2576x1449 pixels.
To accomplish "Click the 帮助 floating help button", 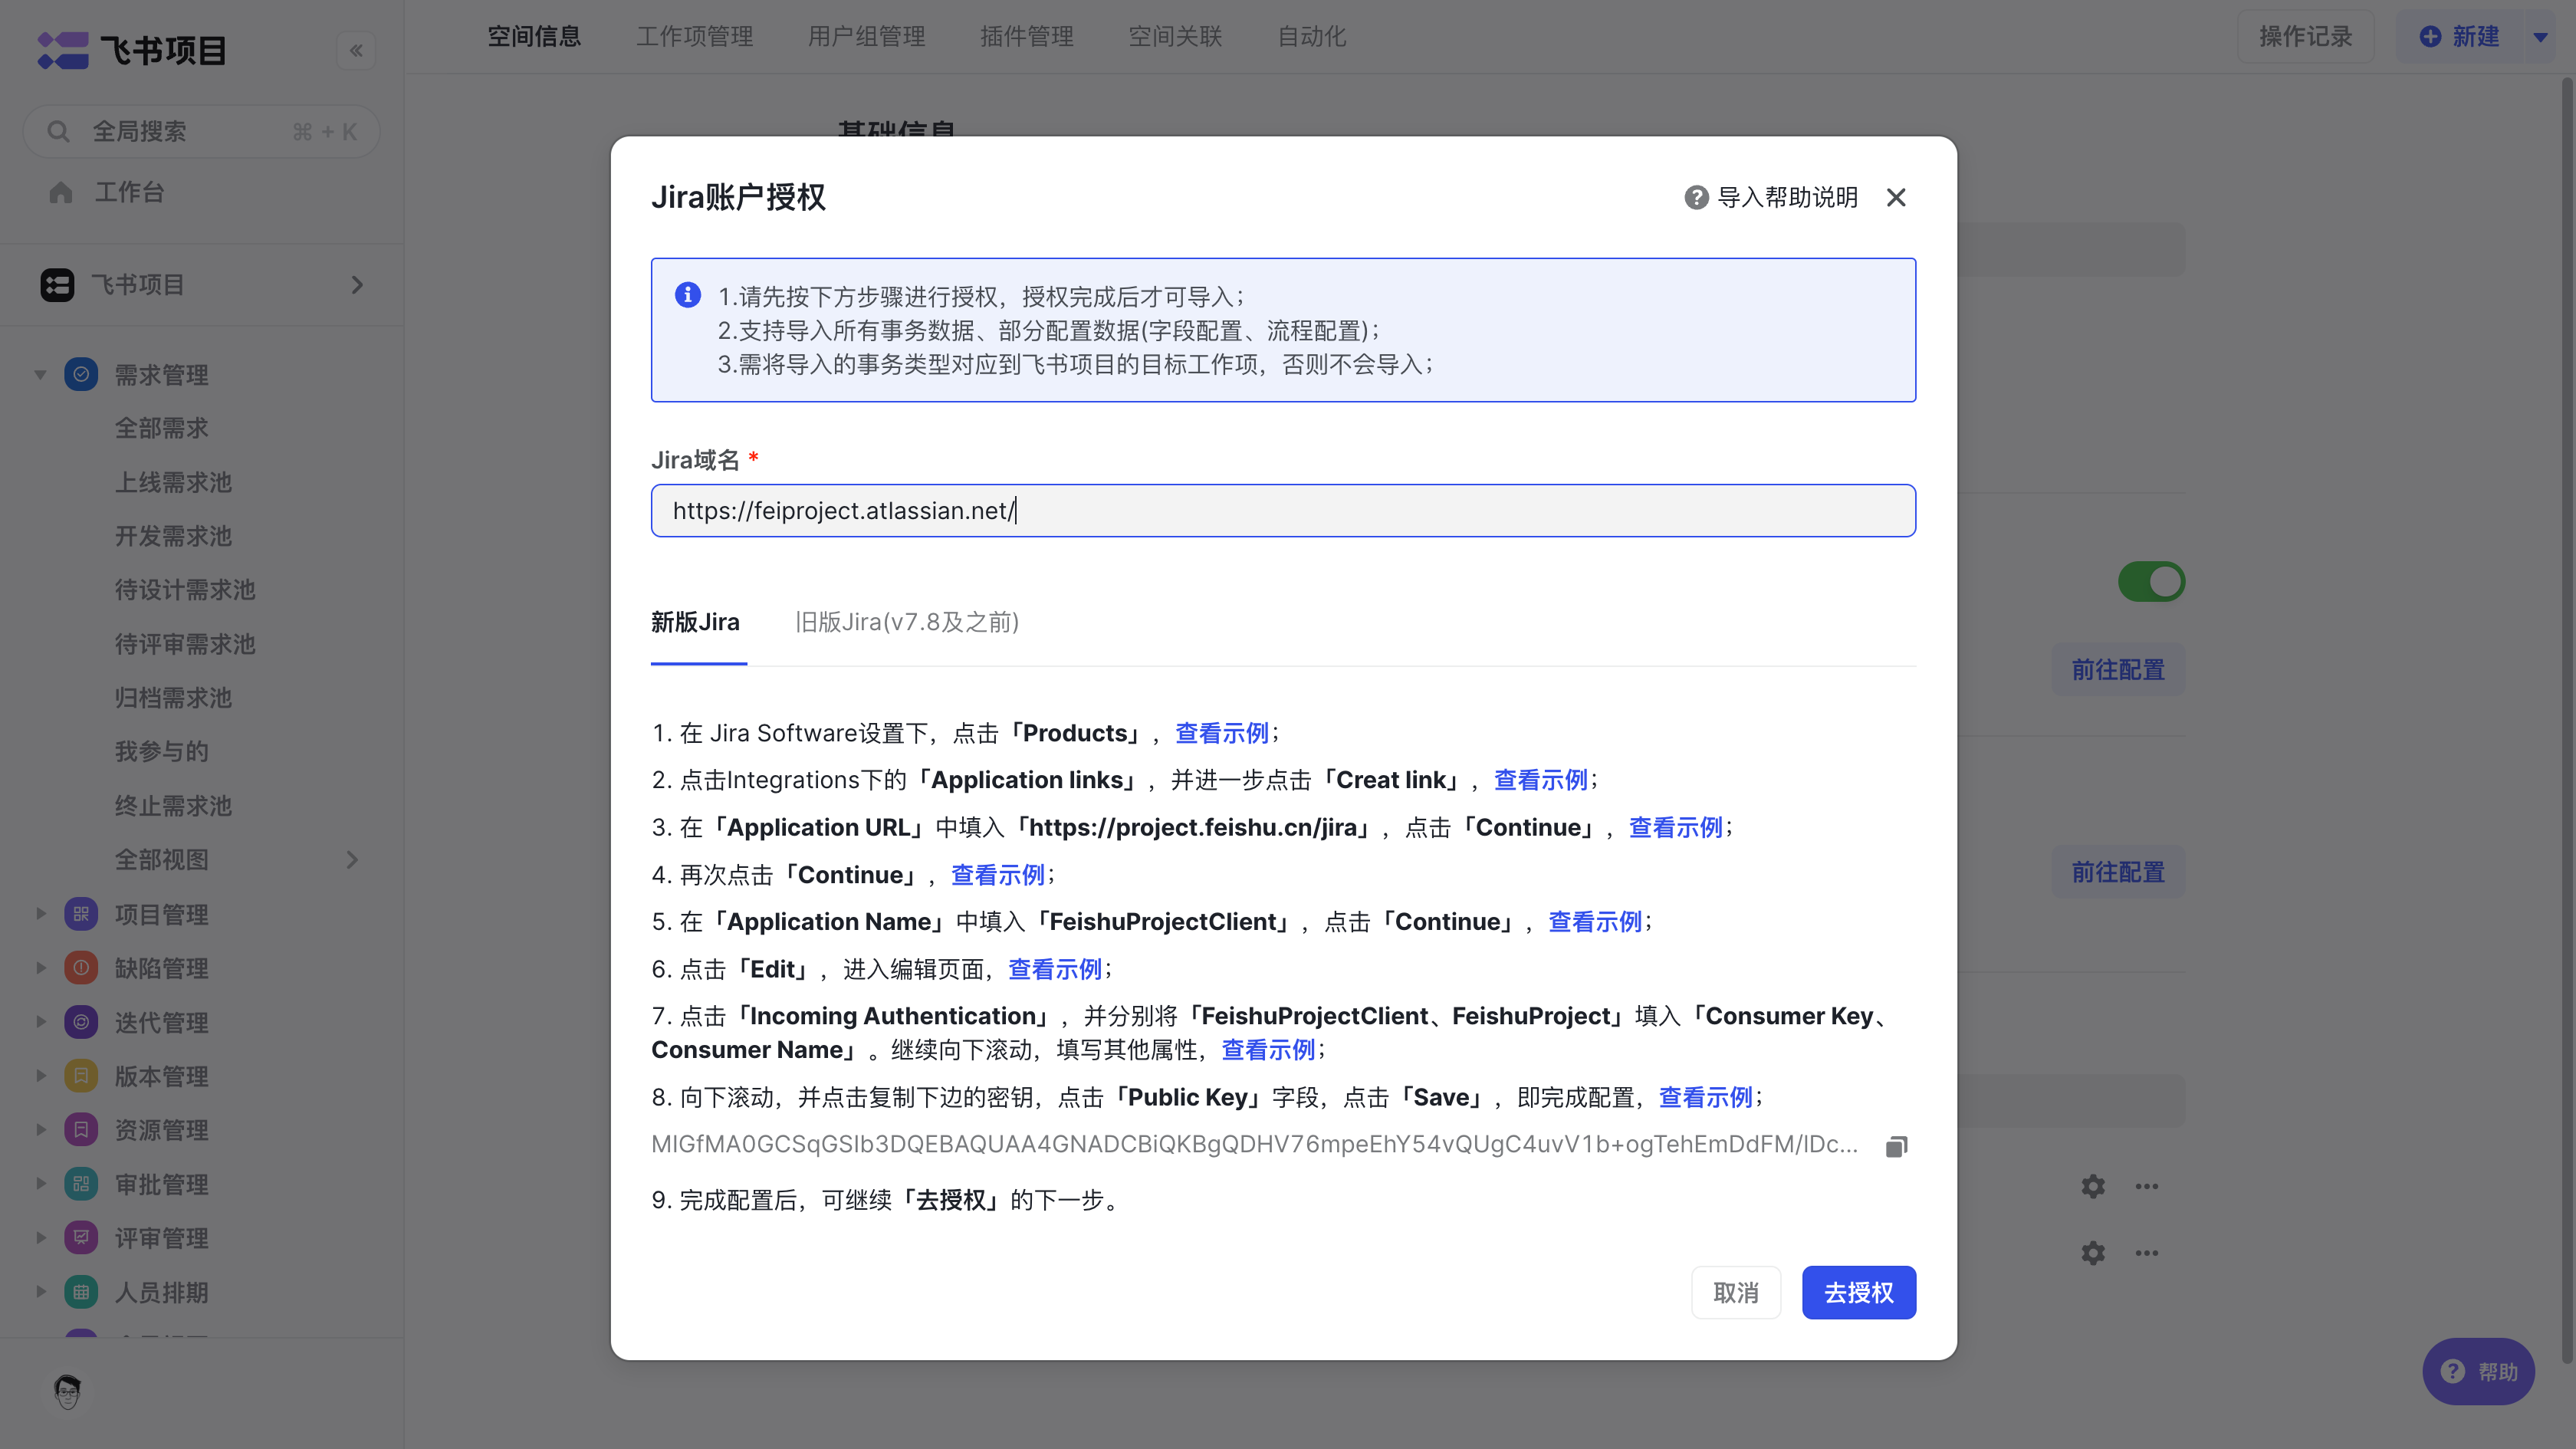I will point(2478,1372).
